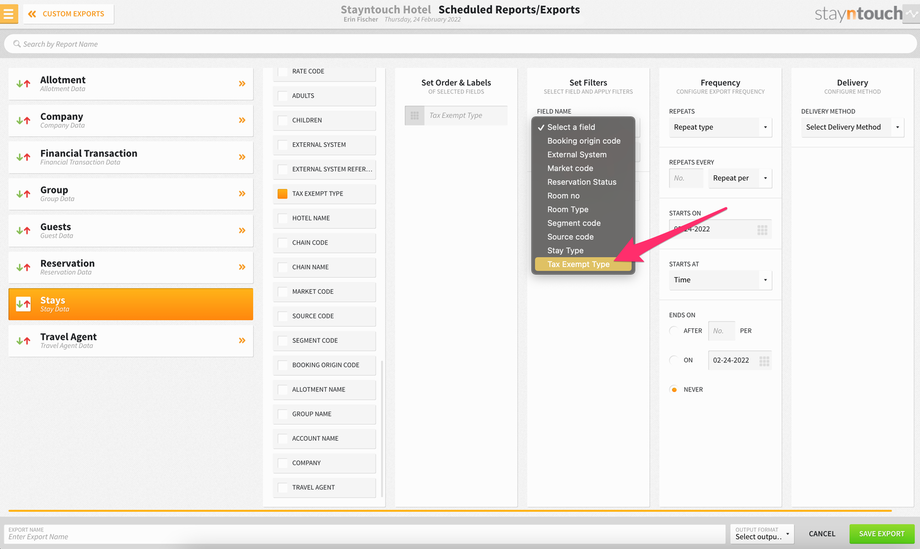The image size is (920, 549).
Task: Click the Tax Exempt Type label field
Action: coord(466,116)
